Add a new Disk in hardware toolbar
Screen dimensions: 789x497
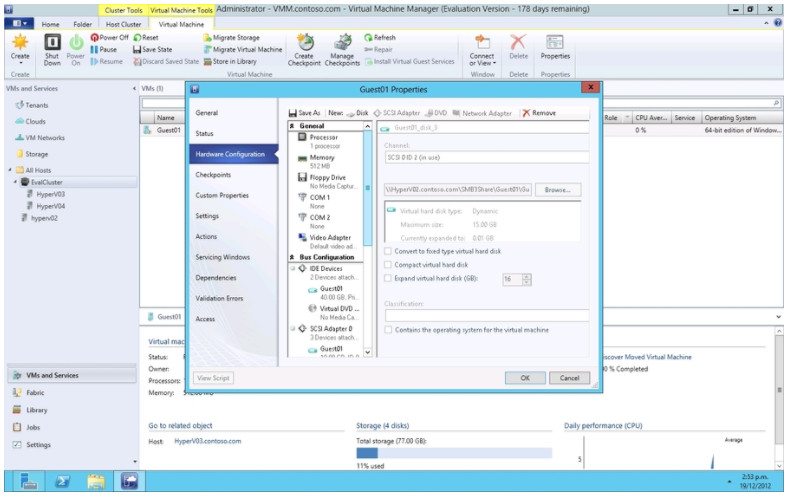[x=357, y=113]
